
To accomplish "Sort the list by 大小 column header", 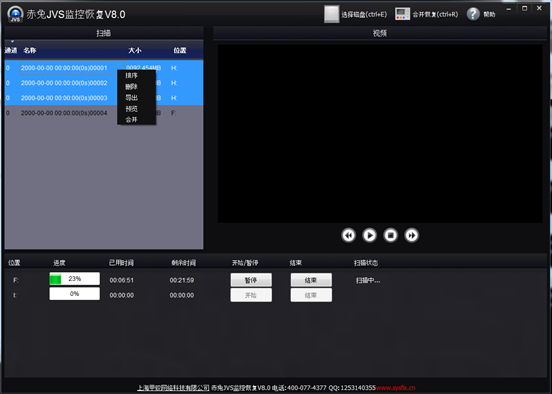I will (134, 50).
